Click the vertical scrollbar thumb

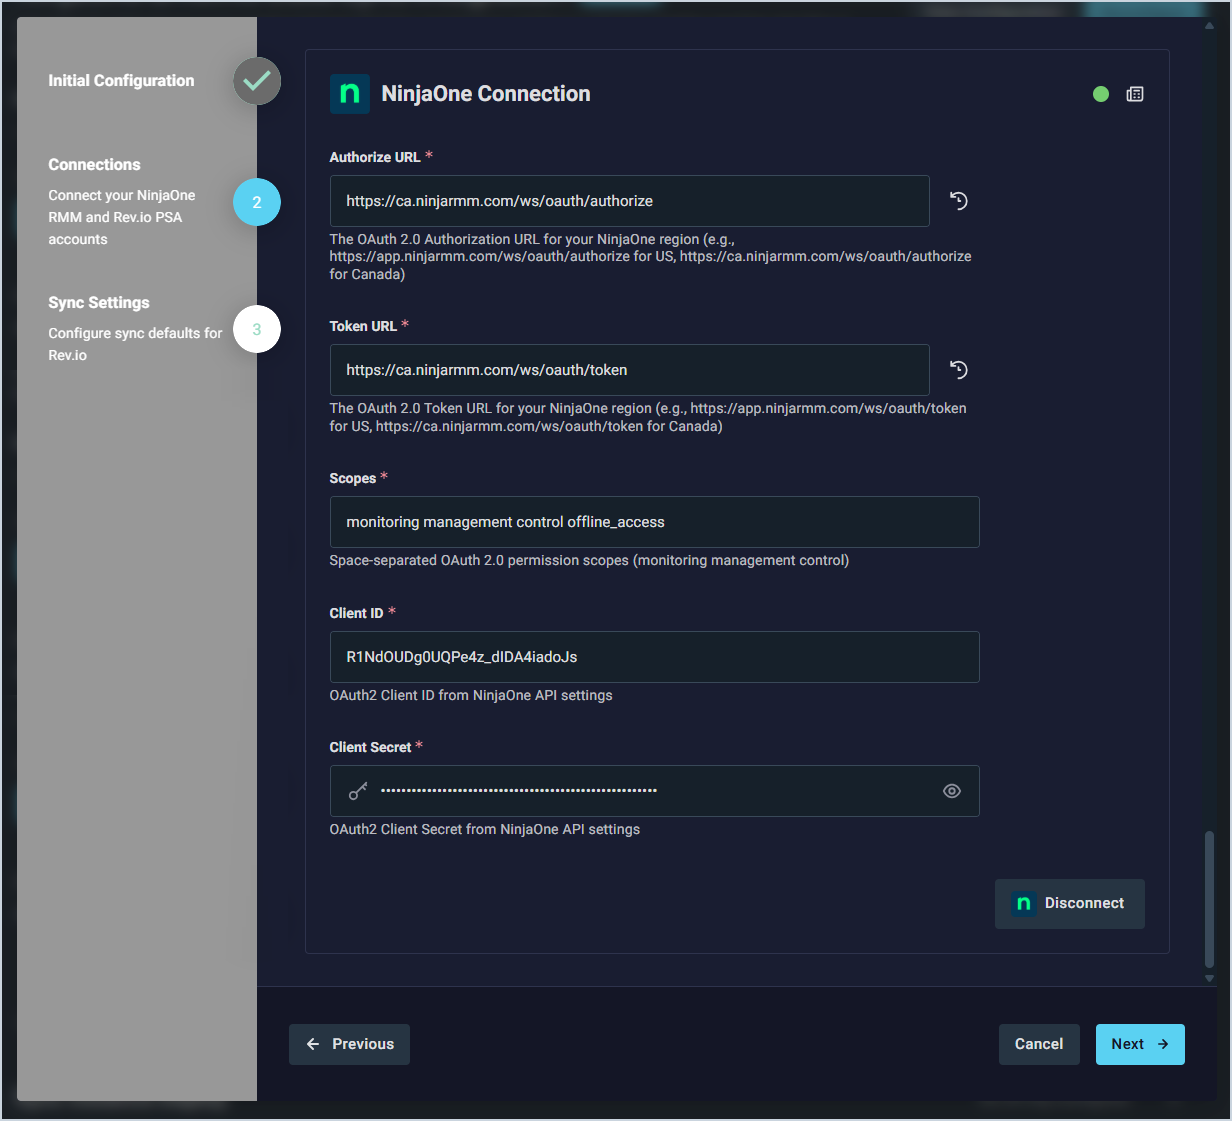[1209, 899]
